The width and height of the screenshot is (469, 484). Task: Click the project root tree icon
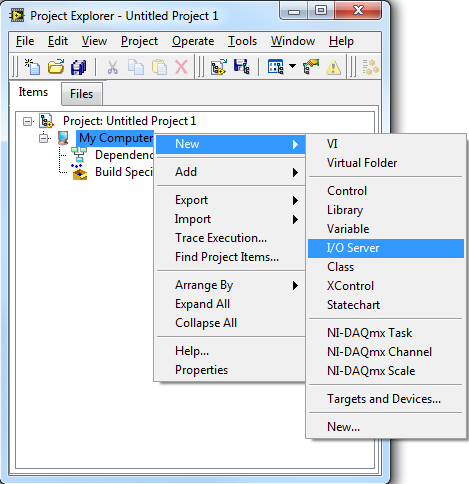coord(46,121)
